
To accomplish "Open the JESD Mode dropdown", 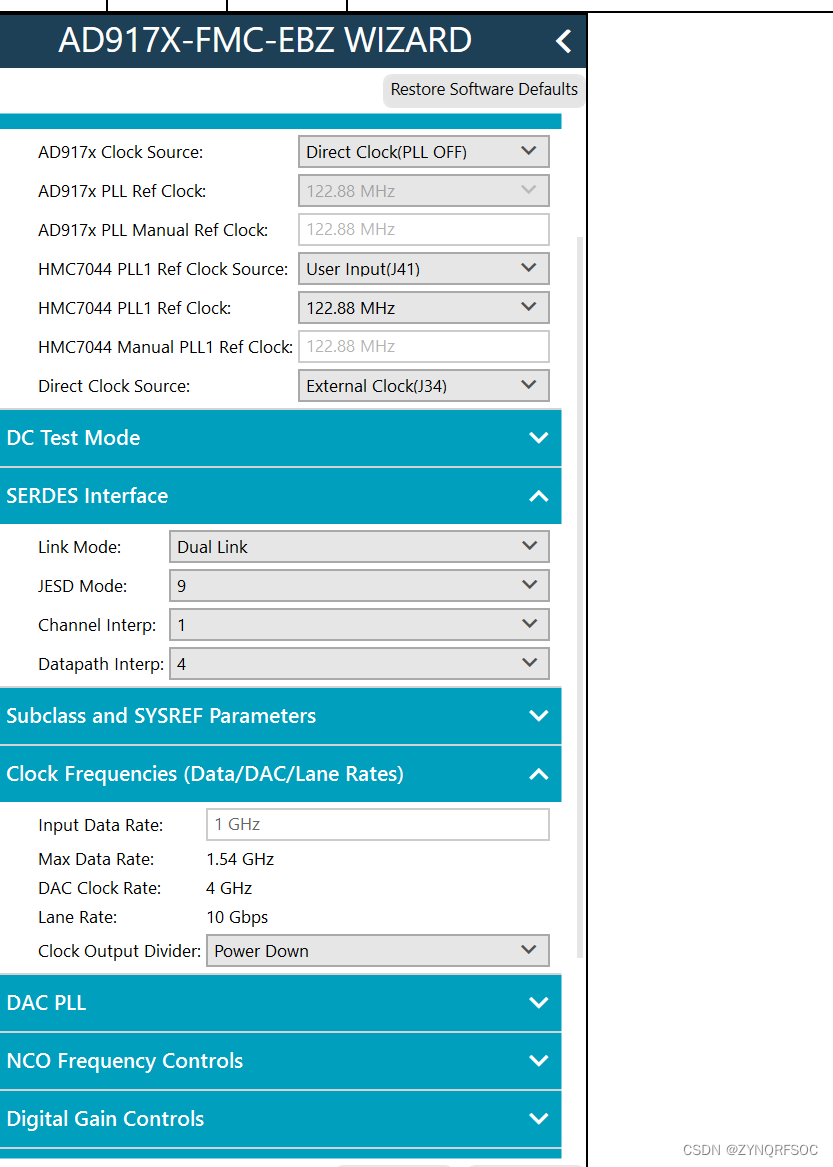I will [359, 586].
